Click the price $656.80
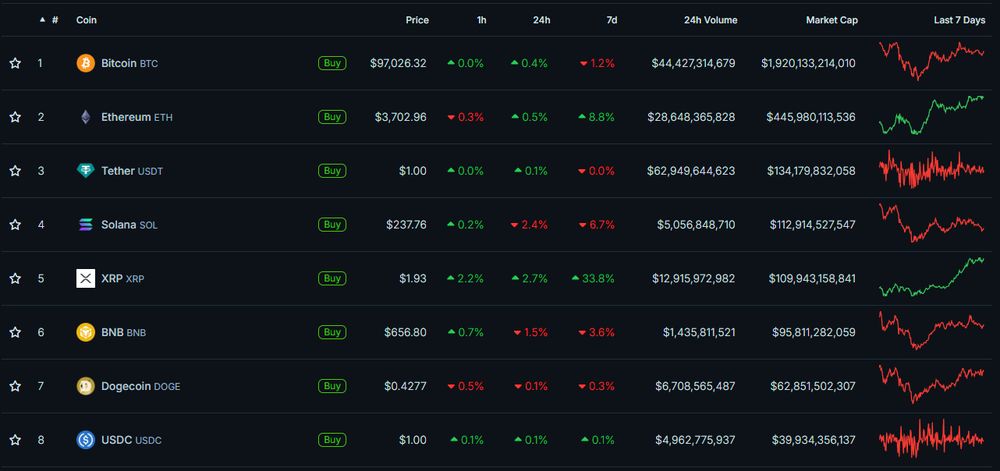Viewport: 1000px width, 471px height. point(406,333)
